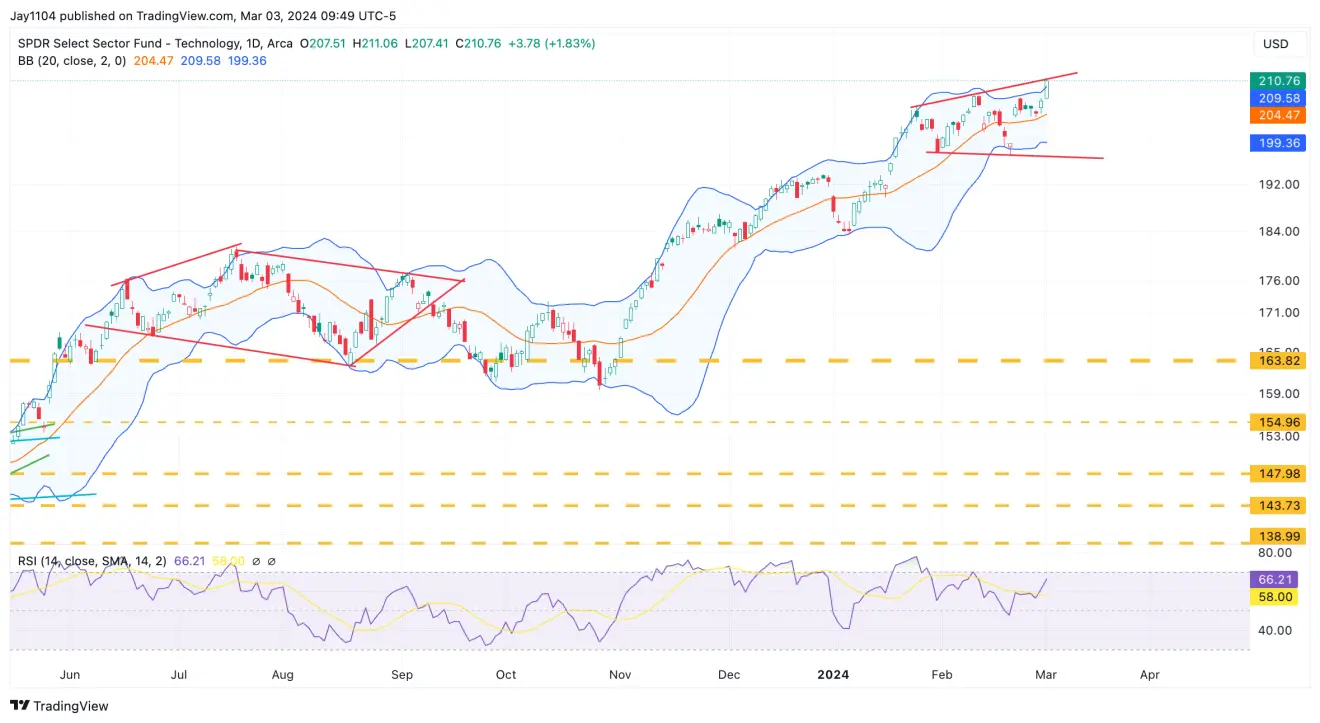Image resolution: width=1320 pixels, height=723 pixels.
Task: Click the BB (20, close, 2, 0) indicator label
Action: coord(72,60)
